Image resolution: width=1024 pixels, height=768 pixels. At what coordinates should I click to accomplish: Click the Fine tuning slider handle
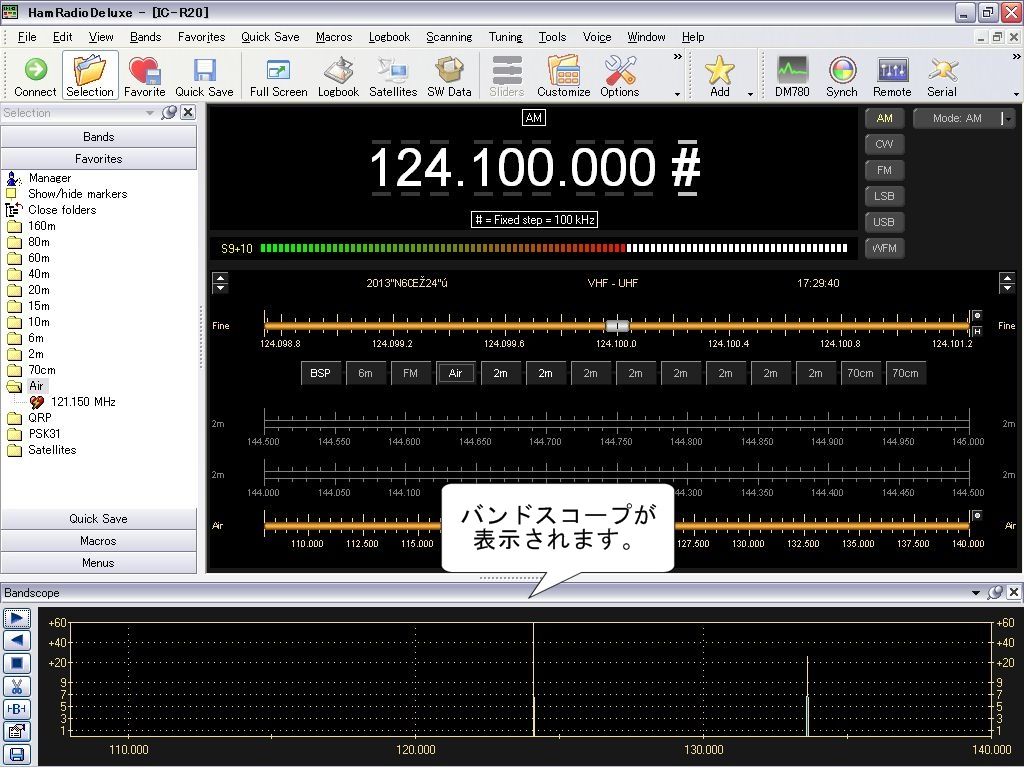pyautogui.click(x=617, y=325)
